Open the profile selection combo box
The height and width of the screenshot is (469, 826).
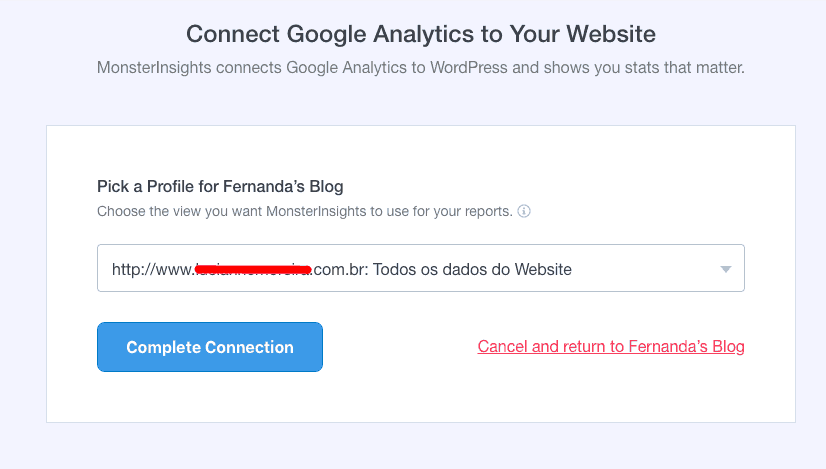click(420, 268)
